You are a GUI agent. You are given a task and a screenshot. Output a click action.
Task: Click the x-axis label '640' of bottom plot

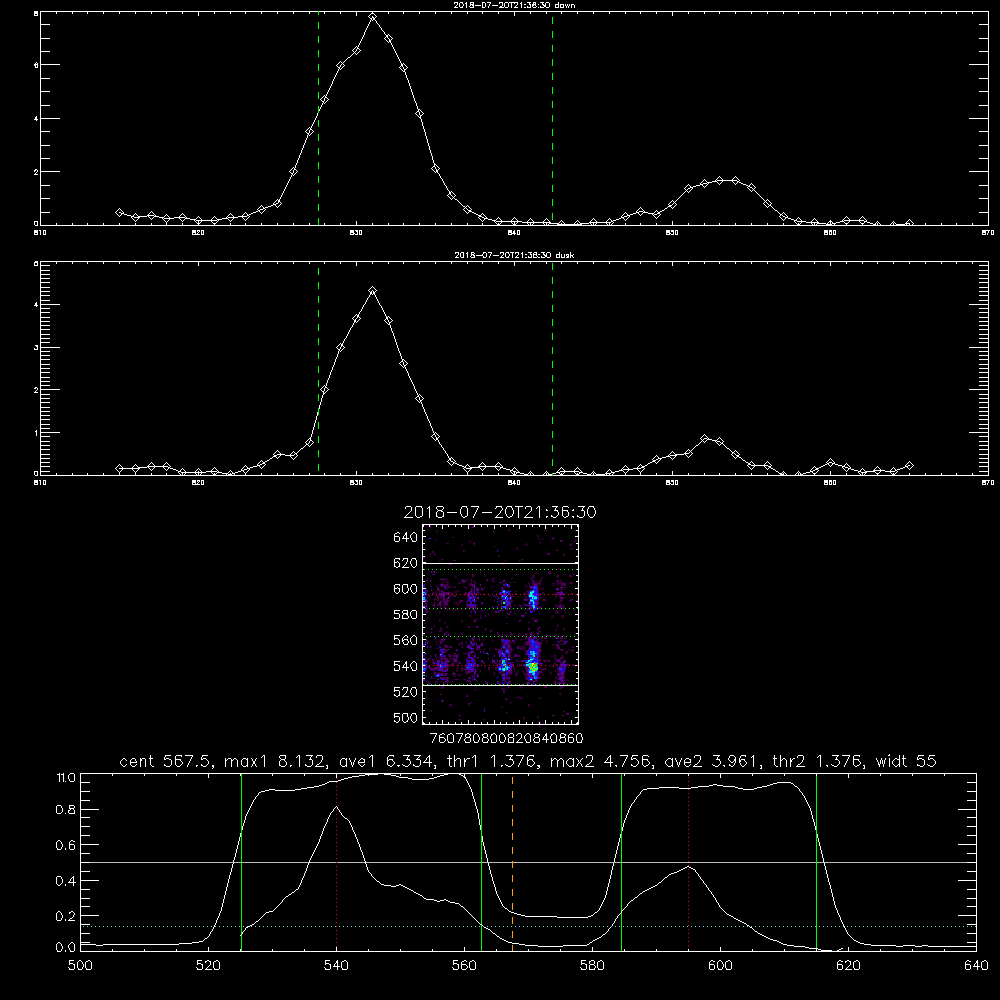[976, 966]
